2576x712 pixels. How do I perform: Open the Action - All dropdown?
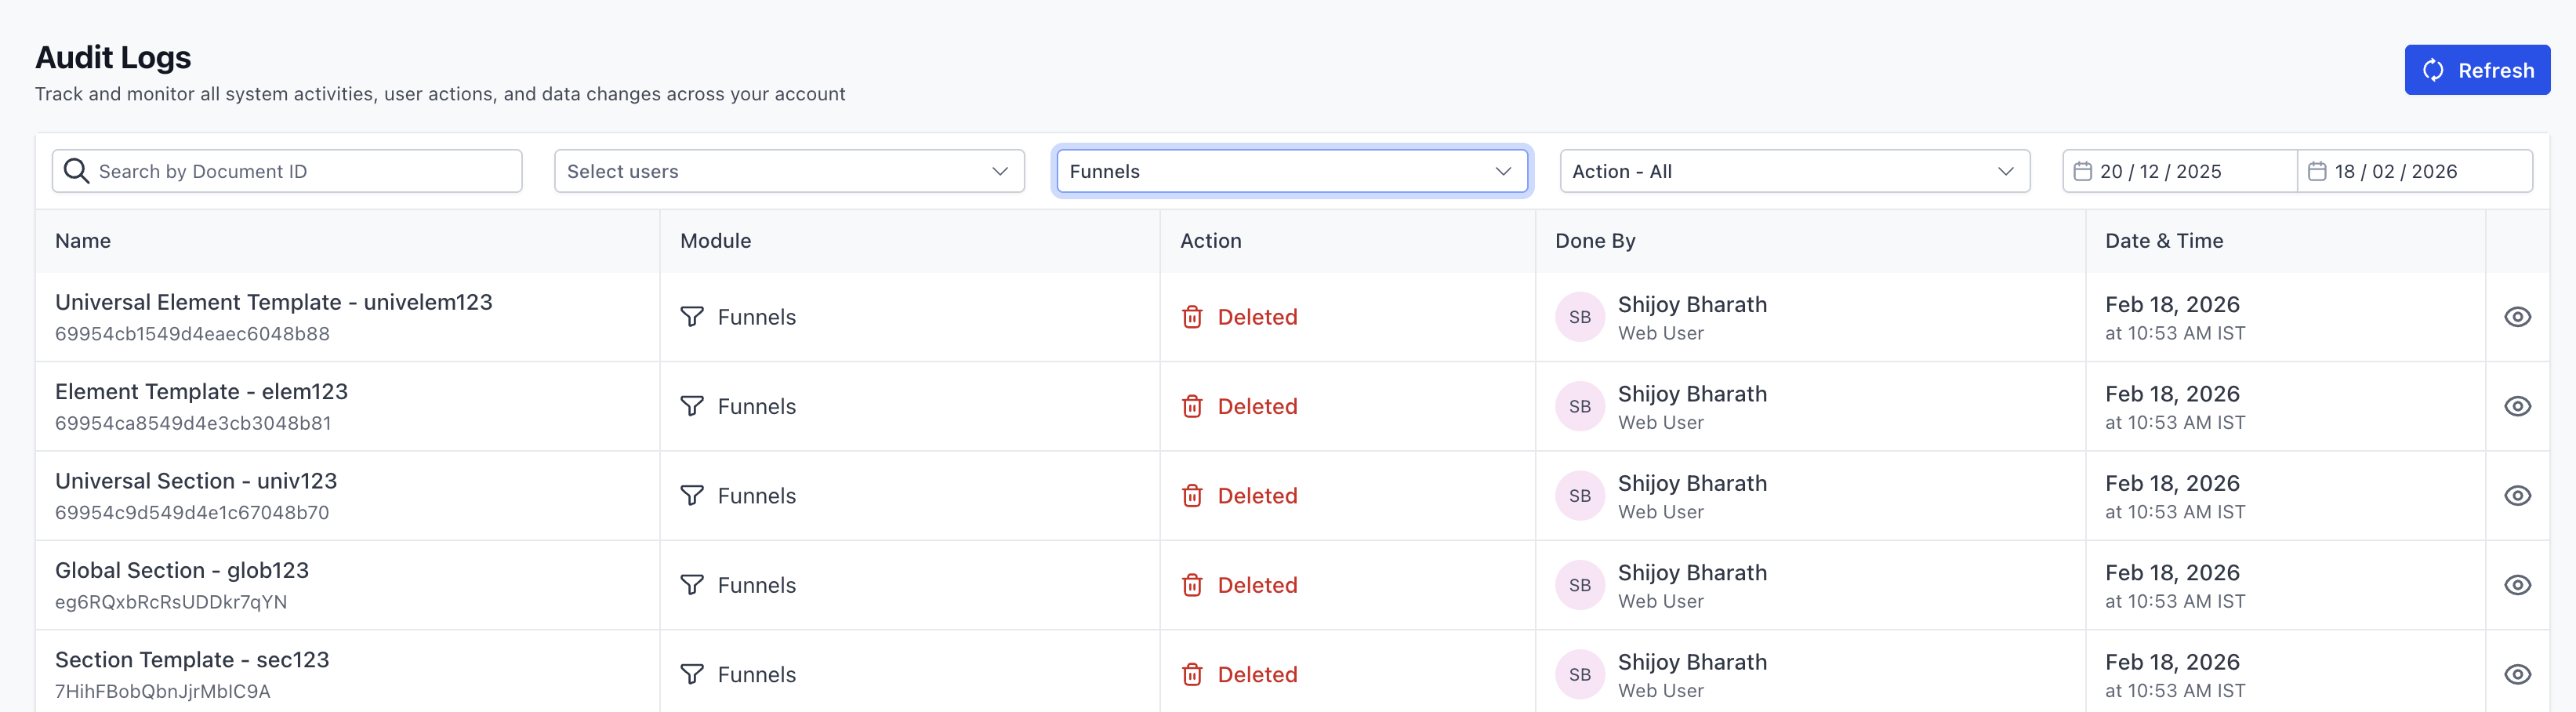coord(1794,171)
